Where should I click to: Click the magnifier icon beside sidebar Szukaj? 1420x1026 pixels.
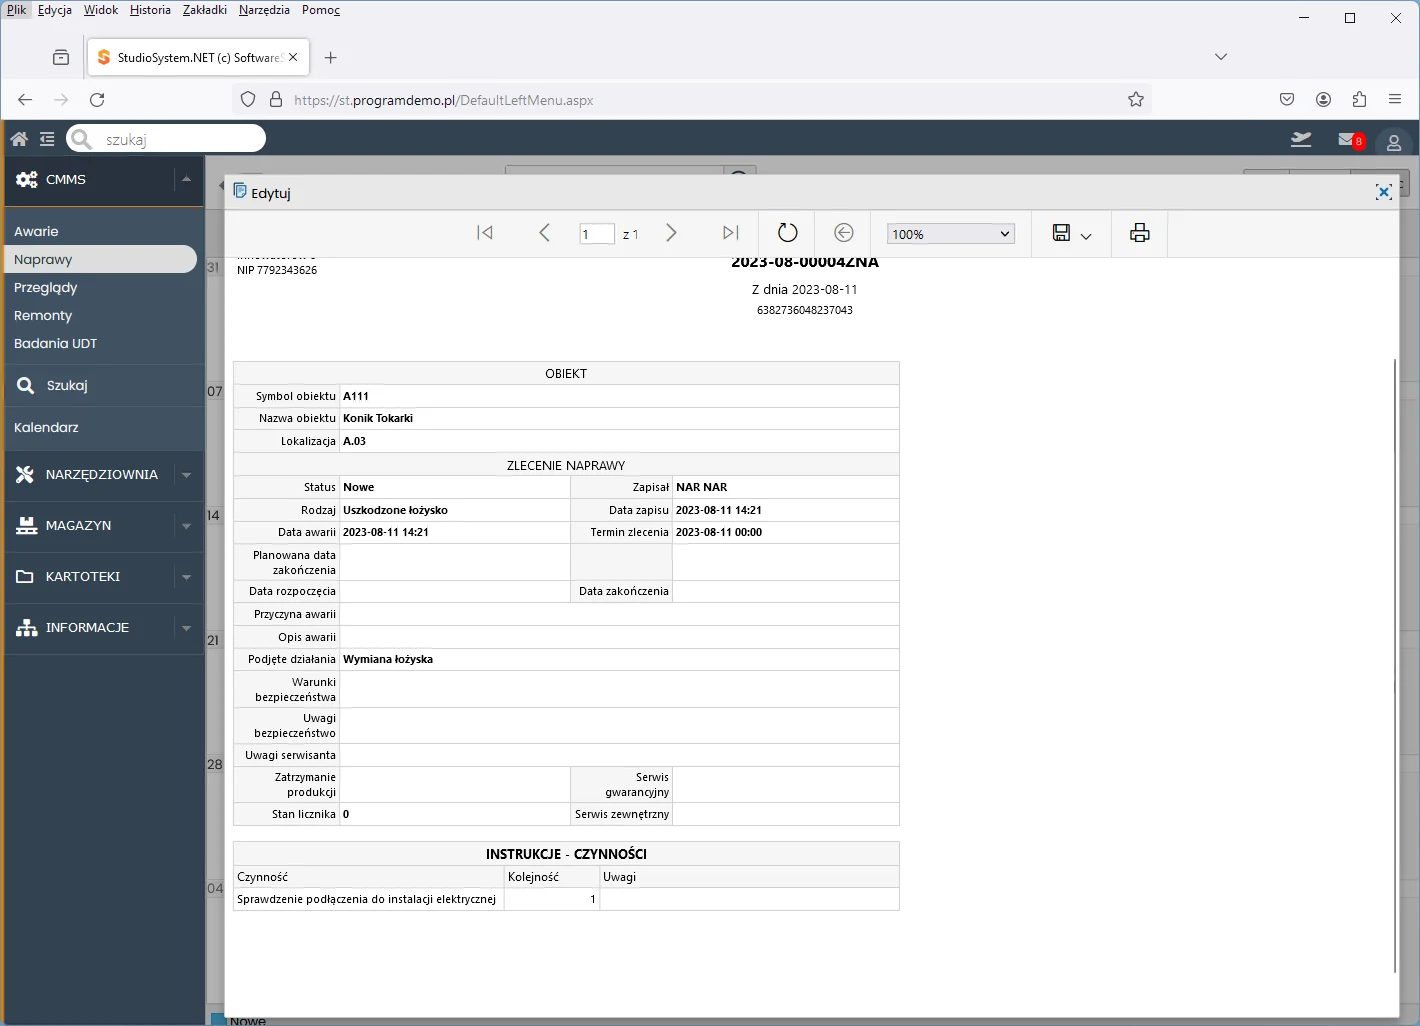coord(26,385)
